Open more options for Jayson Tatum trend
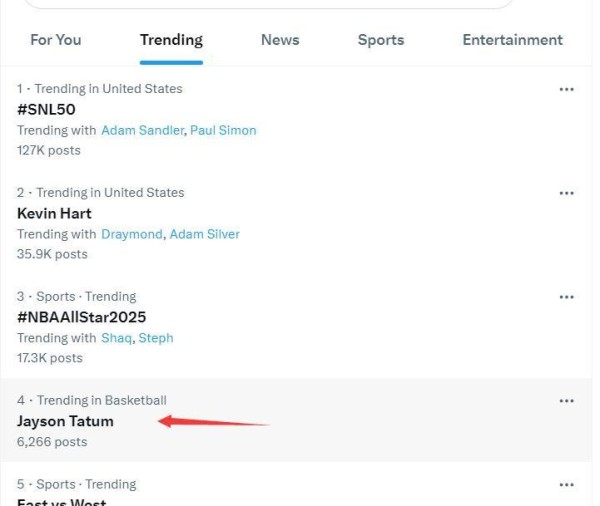Viewport: 600px width, 506px height. click(x=566, y=401)
